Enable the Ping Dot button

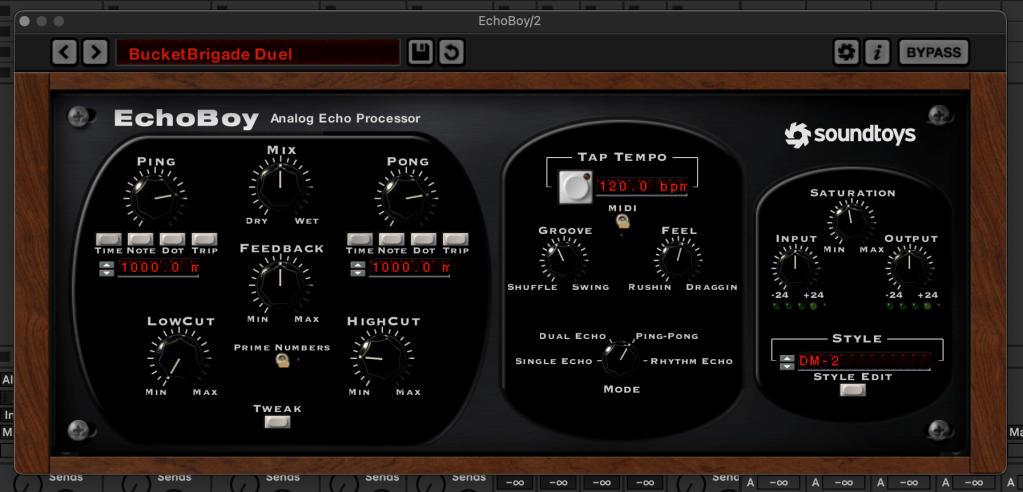[x=172, y=239]
